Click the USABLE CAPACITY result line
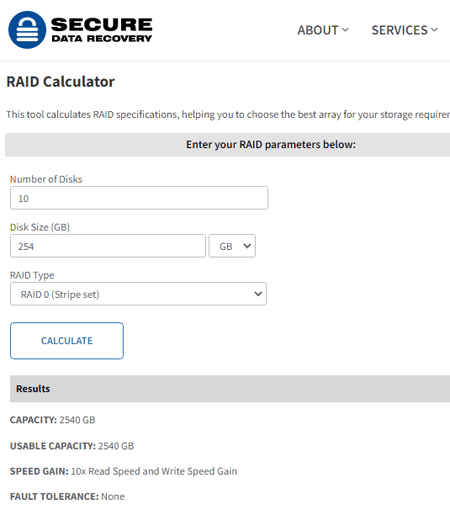Image resolution: width=450 pixels, height=515 pixels. 72,446
